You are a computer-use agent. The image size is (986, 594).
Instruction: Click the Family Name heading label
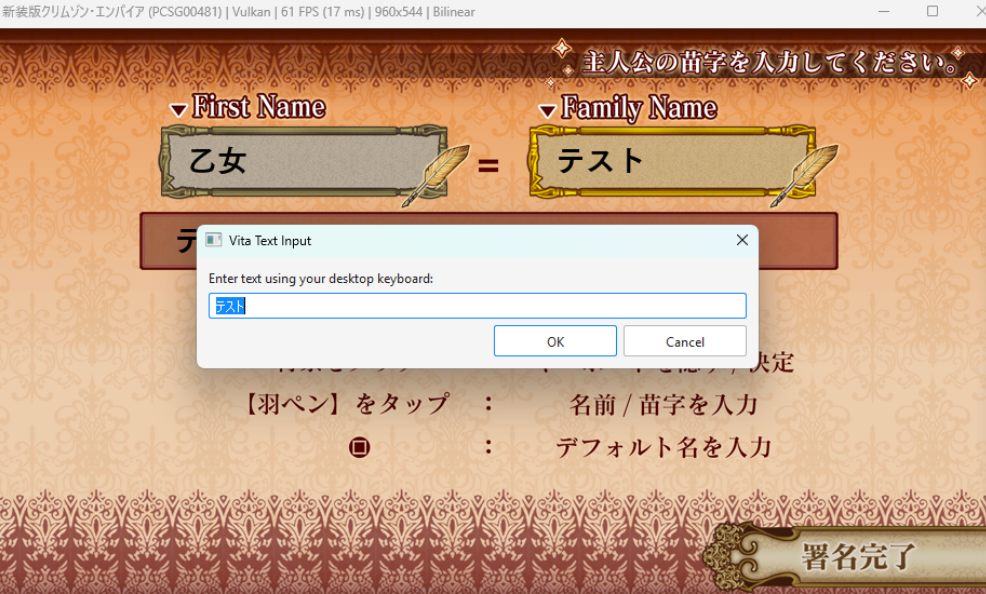coord(639,107)
